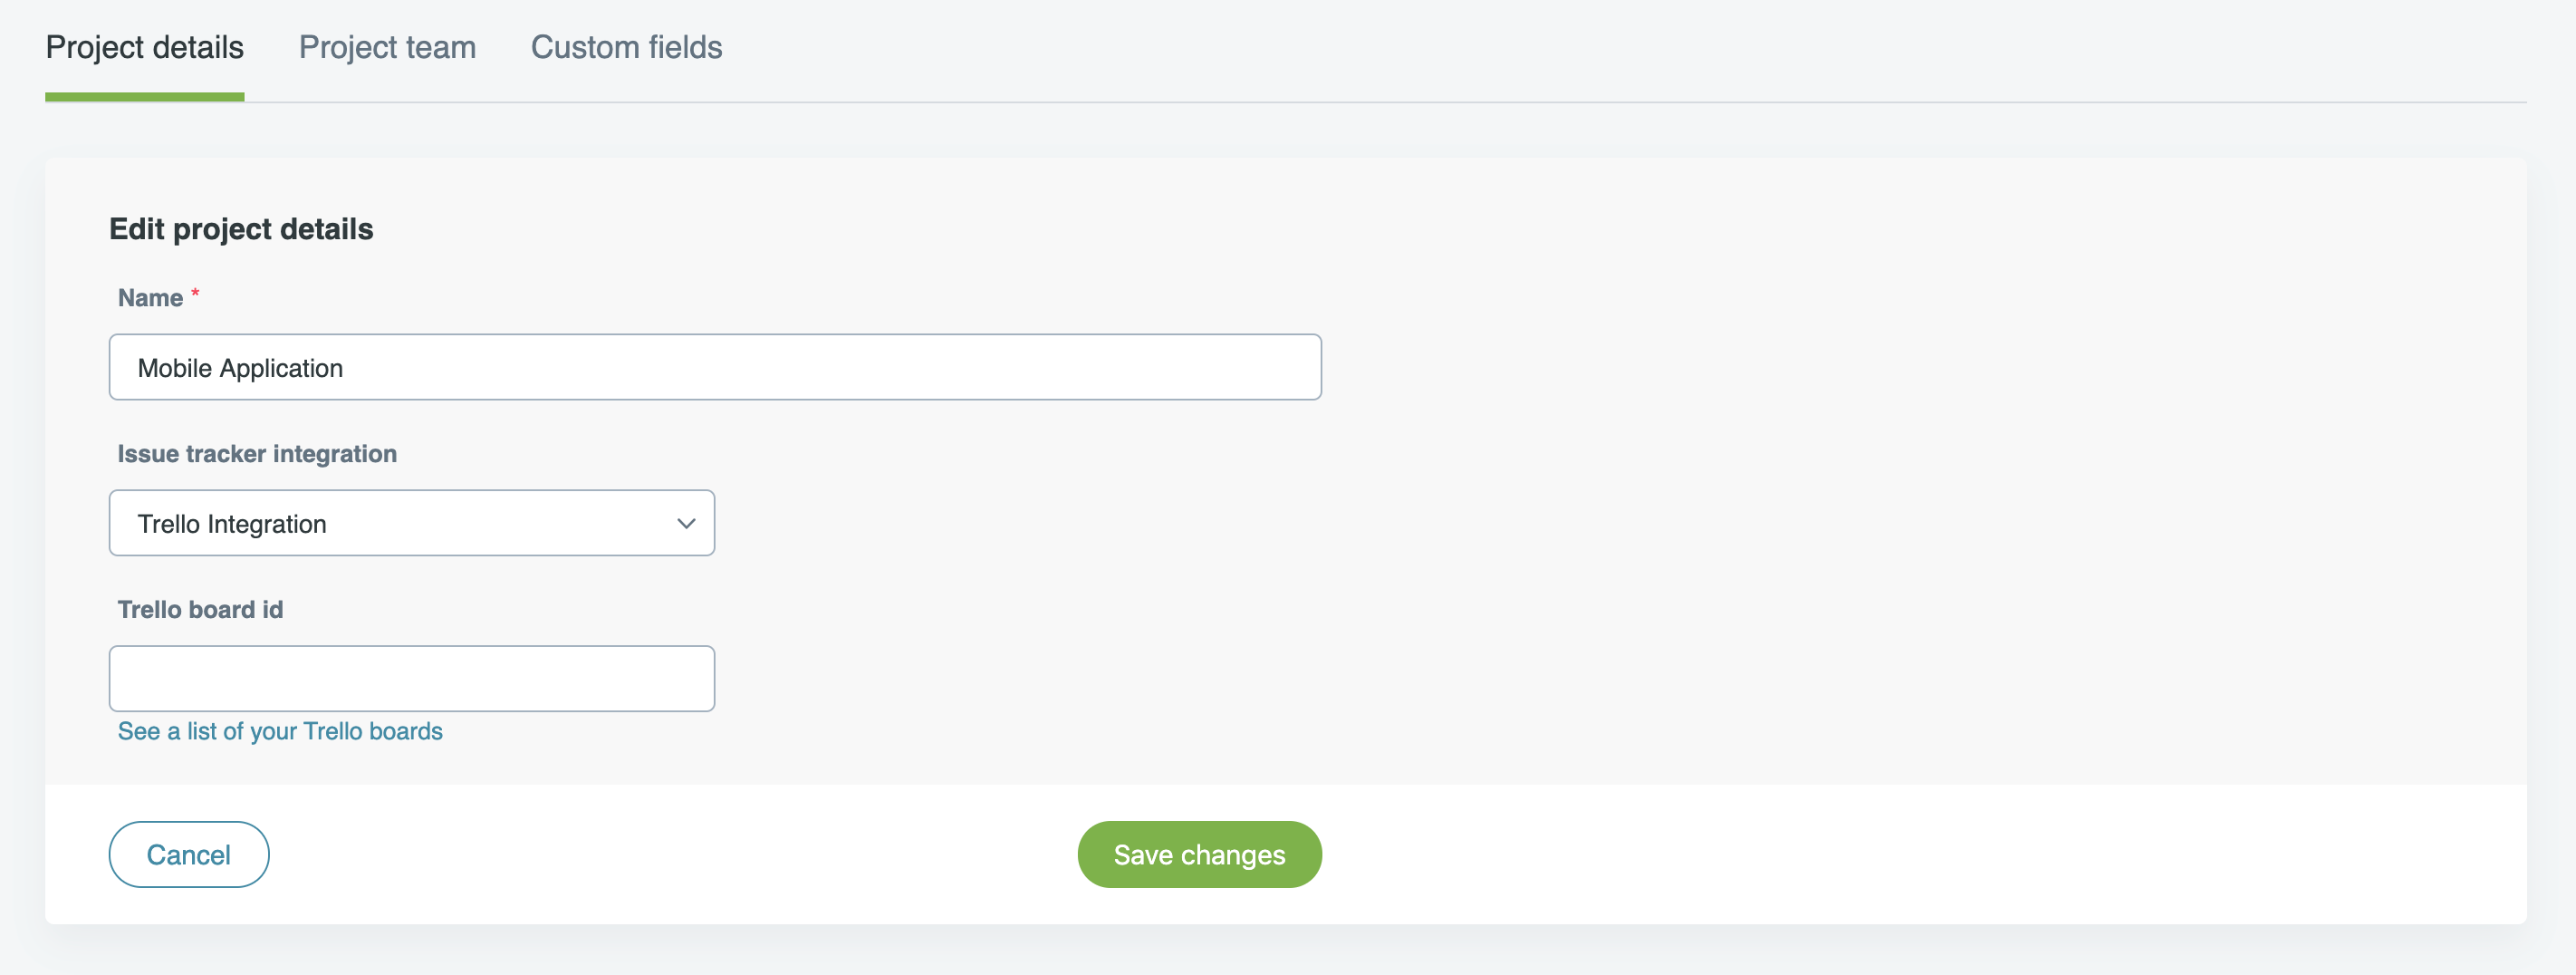The width and height of the screenshot is (2576, 975).
Task: Open the See a list of your Trello boards link
Action: pyautogui.click(x=280, y=731)
